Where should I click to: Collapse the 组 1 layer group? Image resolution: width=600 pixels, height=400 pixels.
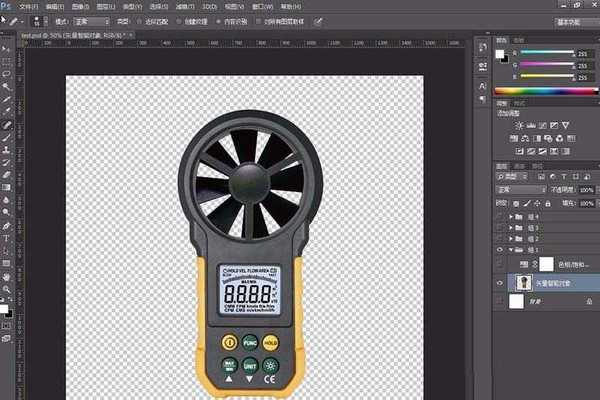pyautogui.click(x=512, y=250)
